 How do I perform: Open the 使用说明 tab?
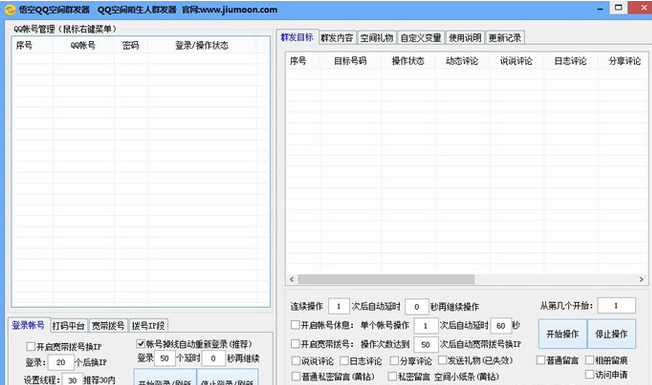[465, 38]
